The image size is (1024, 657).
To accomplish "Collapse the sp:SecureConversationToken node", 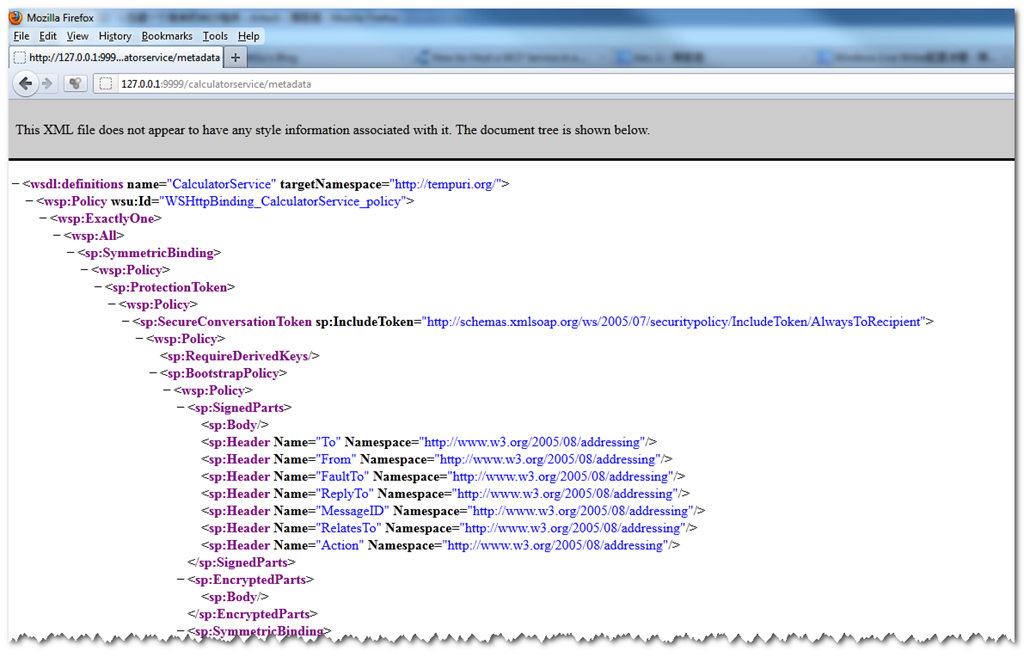I will pos(126,322).
